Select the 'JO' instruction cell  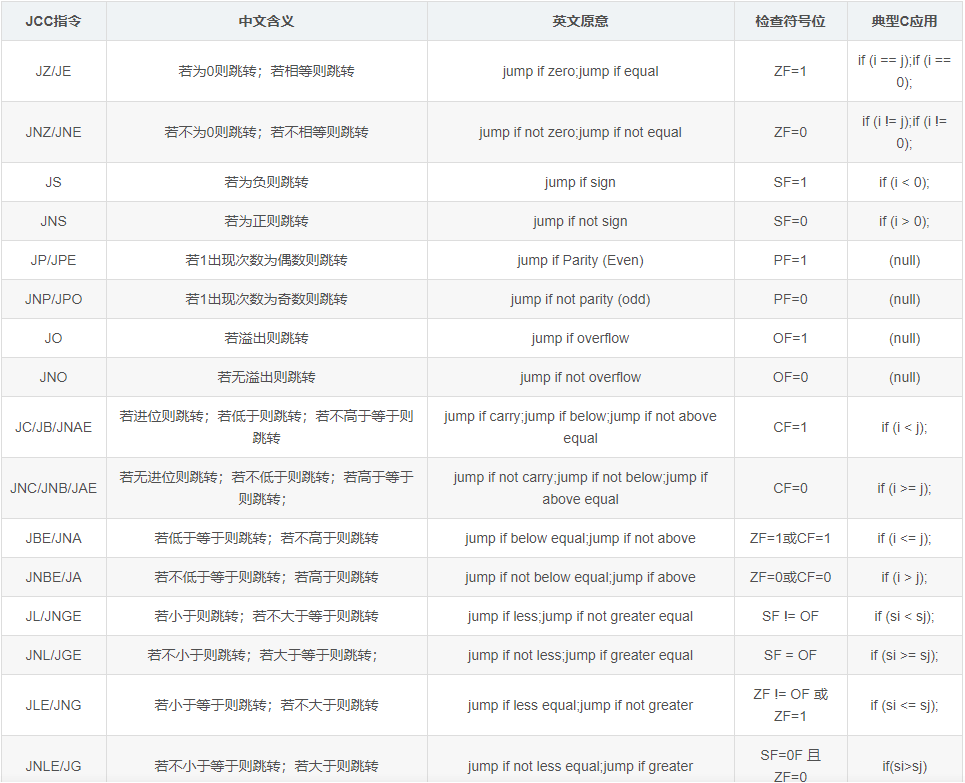(x=54, y=338)
